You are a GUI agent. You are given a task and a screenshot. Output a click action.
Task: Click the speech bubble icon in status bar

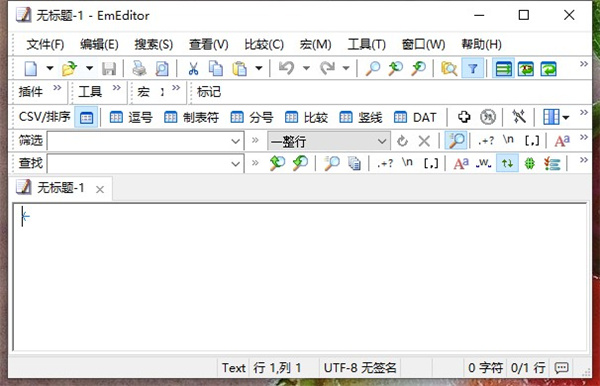click(x=561, y=368)
